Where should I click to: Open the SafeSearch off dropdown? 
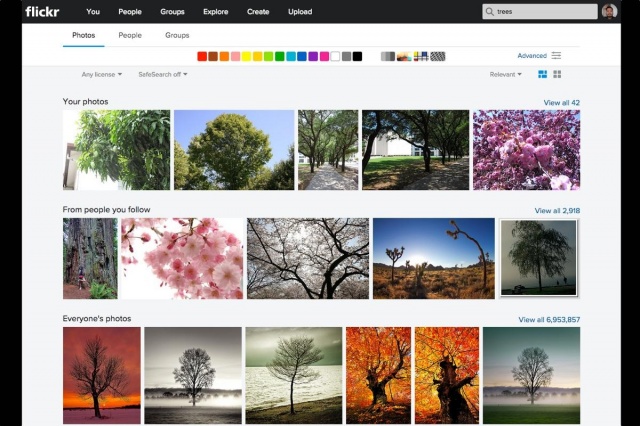pos(163,74)
